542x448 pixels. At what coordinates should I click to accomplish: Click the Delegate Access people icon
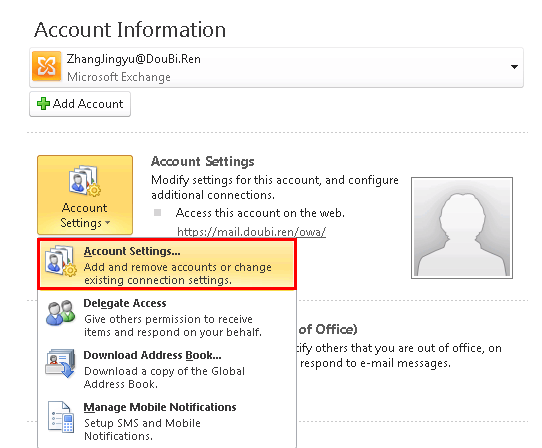60,312
